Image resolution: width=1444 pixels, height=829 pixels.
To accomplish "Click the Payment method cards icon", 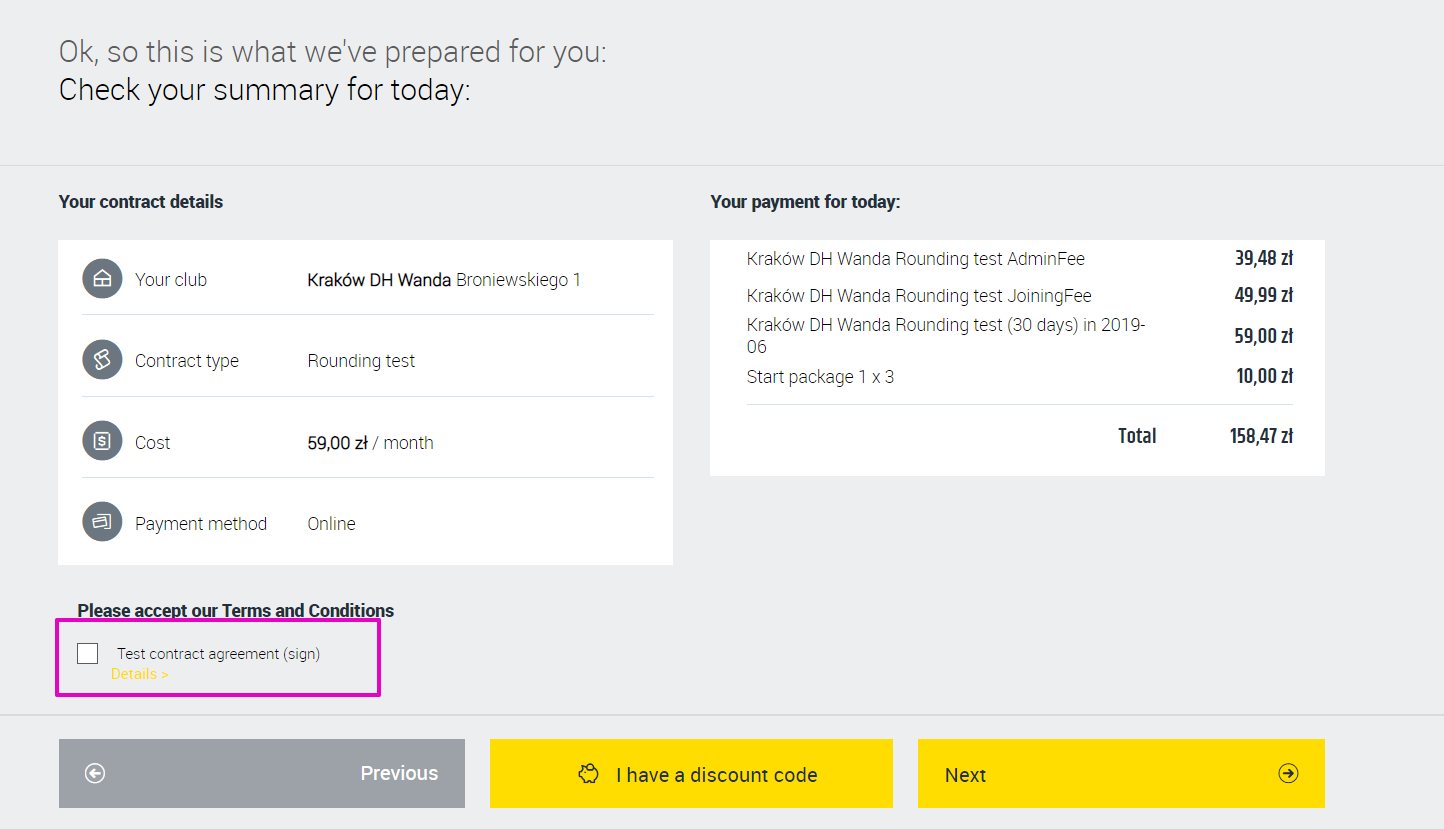I will 102,523.
